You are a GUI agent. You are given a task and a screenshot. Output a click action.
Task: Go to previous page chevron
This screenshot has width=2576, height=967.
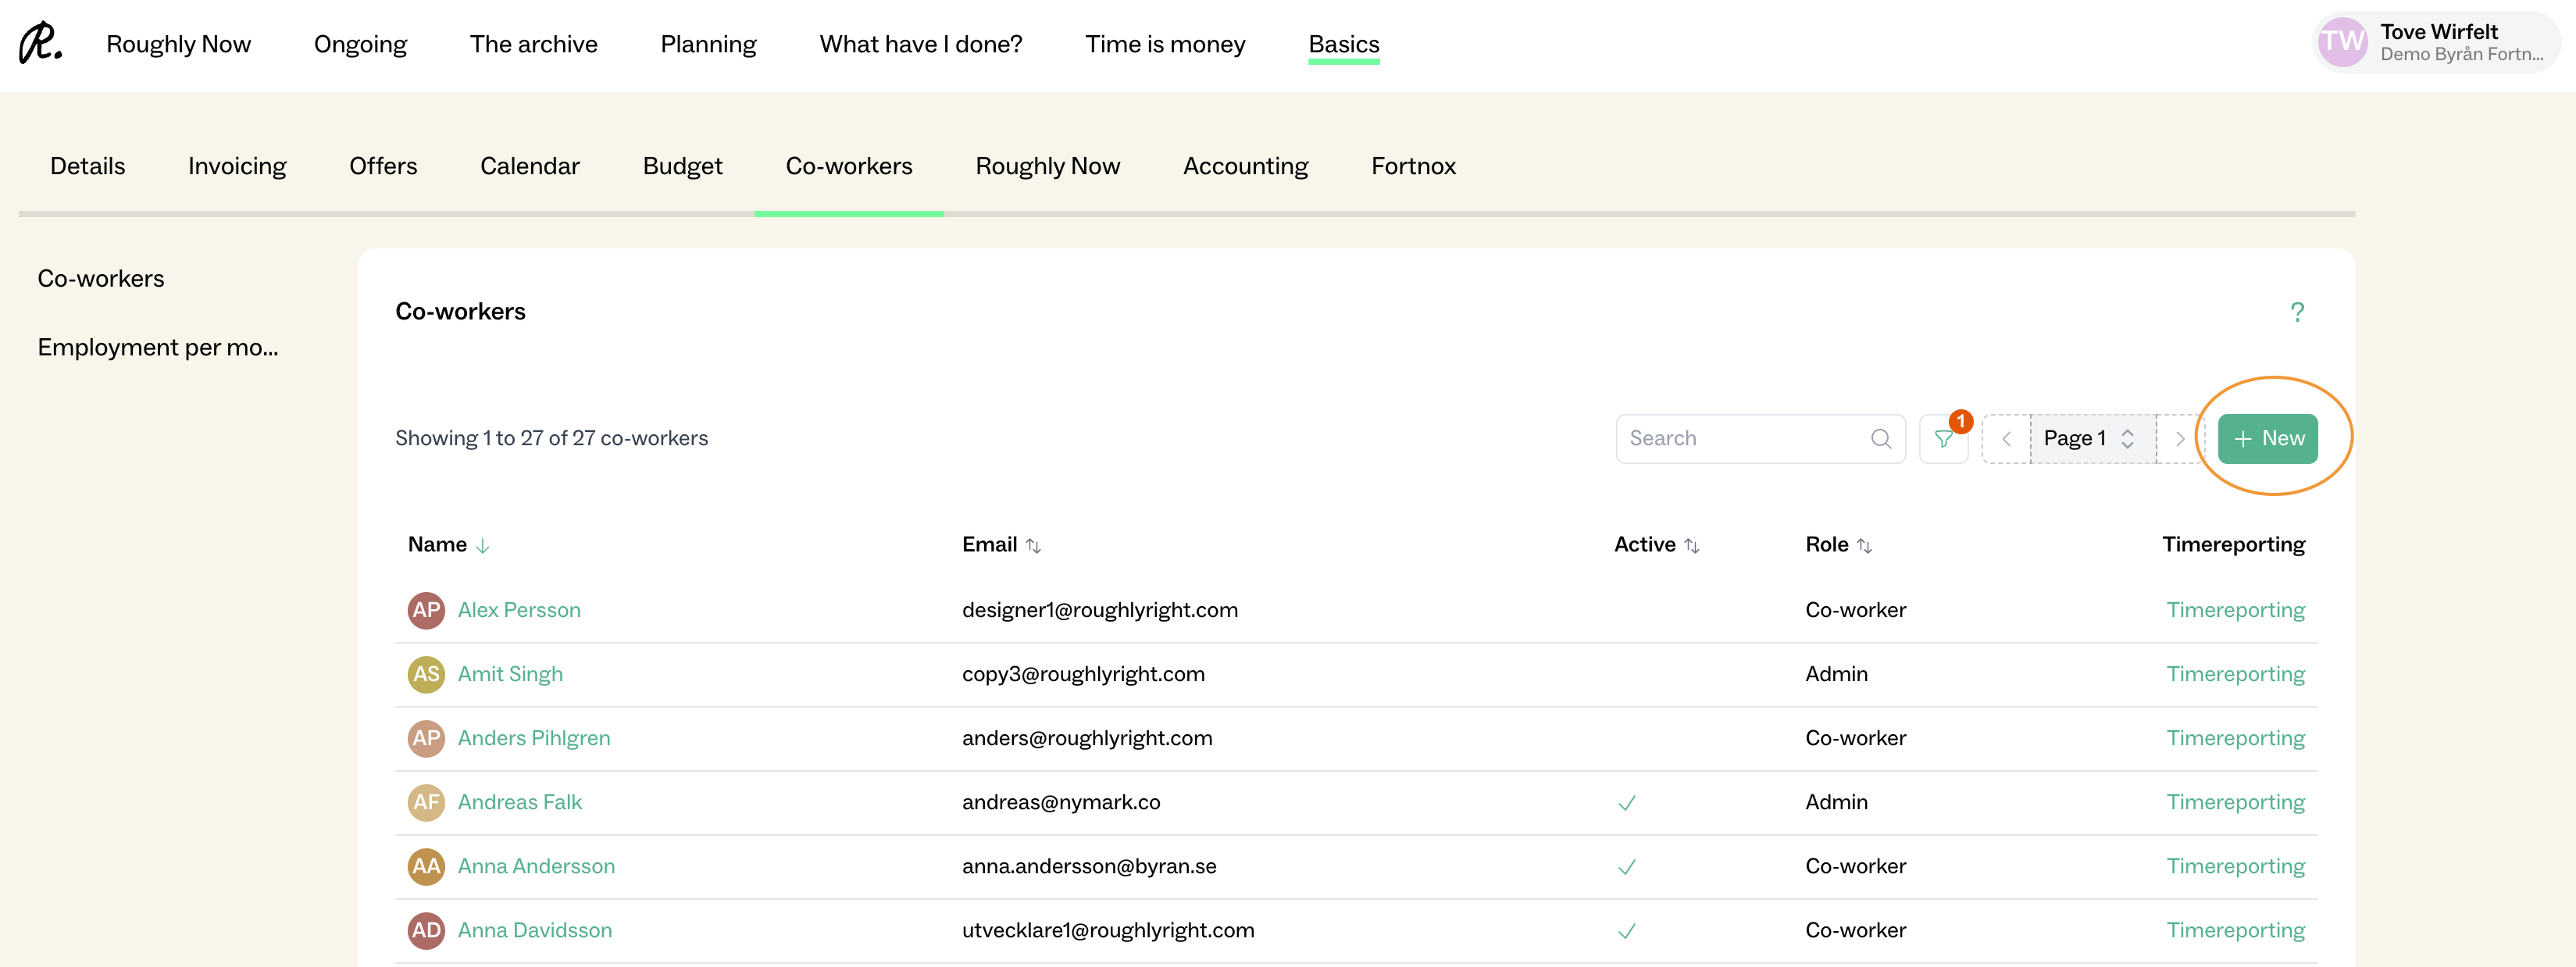click(x=2006, y=439)
